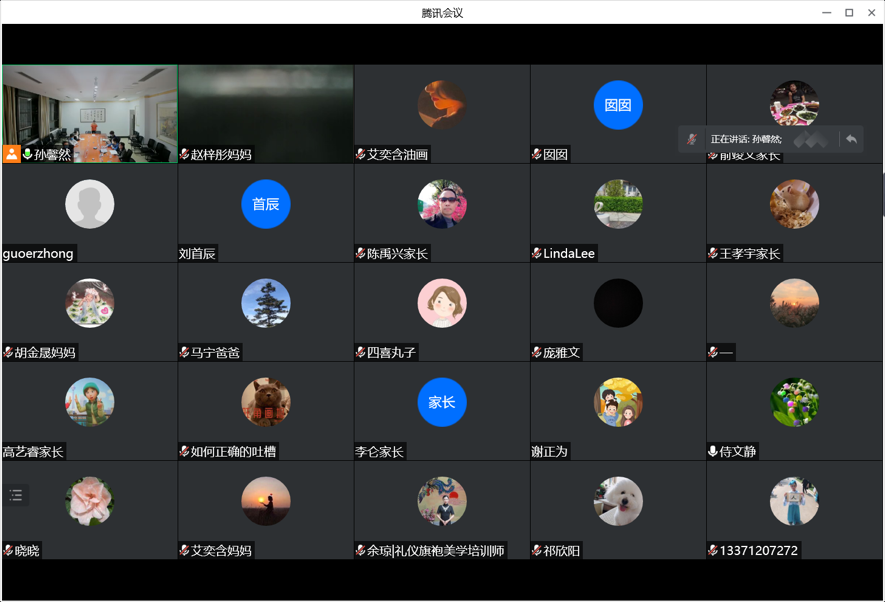Select the blue 首辰 avatar circle
The height and width of the screenshot is (602, 885).
265,204
